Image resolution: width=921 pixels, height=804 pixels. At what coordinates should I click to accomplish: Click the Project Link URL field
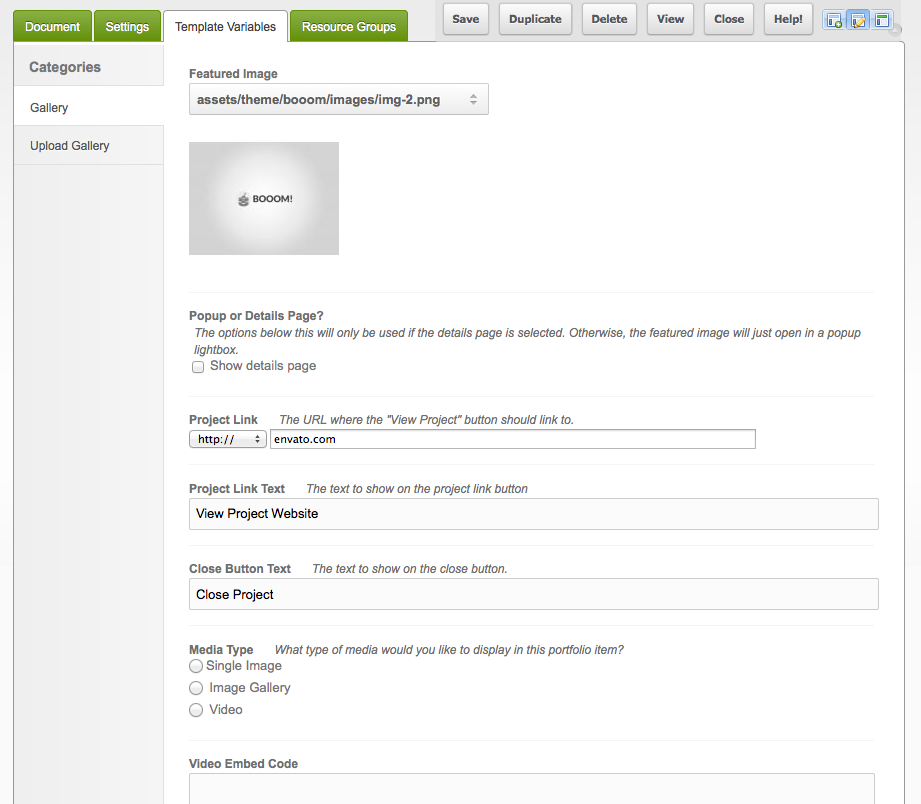[x=512, y=439]
